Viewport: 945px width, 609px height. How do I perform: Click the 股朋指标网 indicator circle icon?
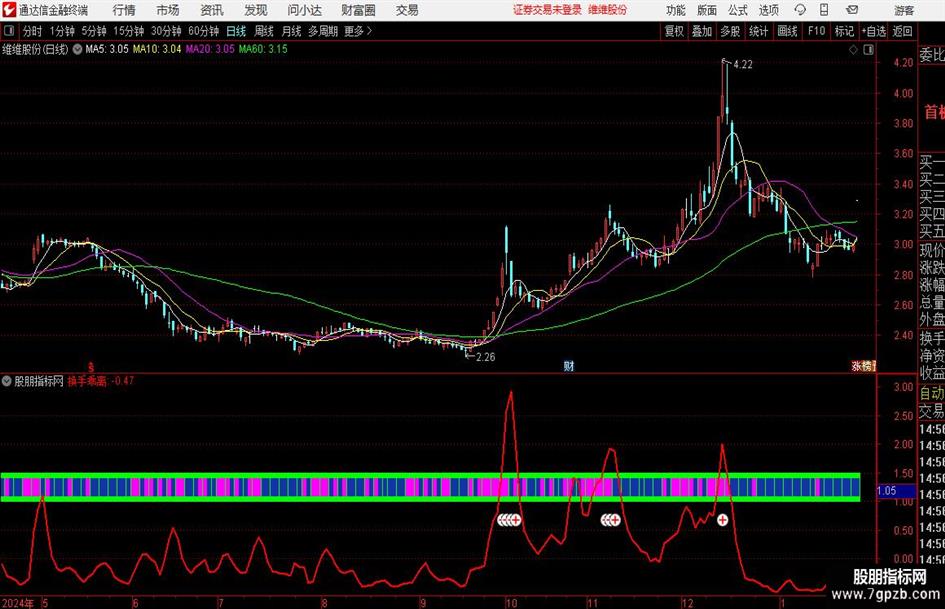7,381
